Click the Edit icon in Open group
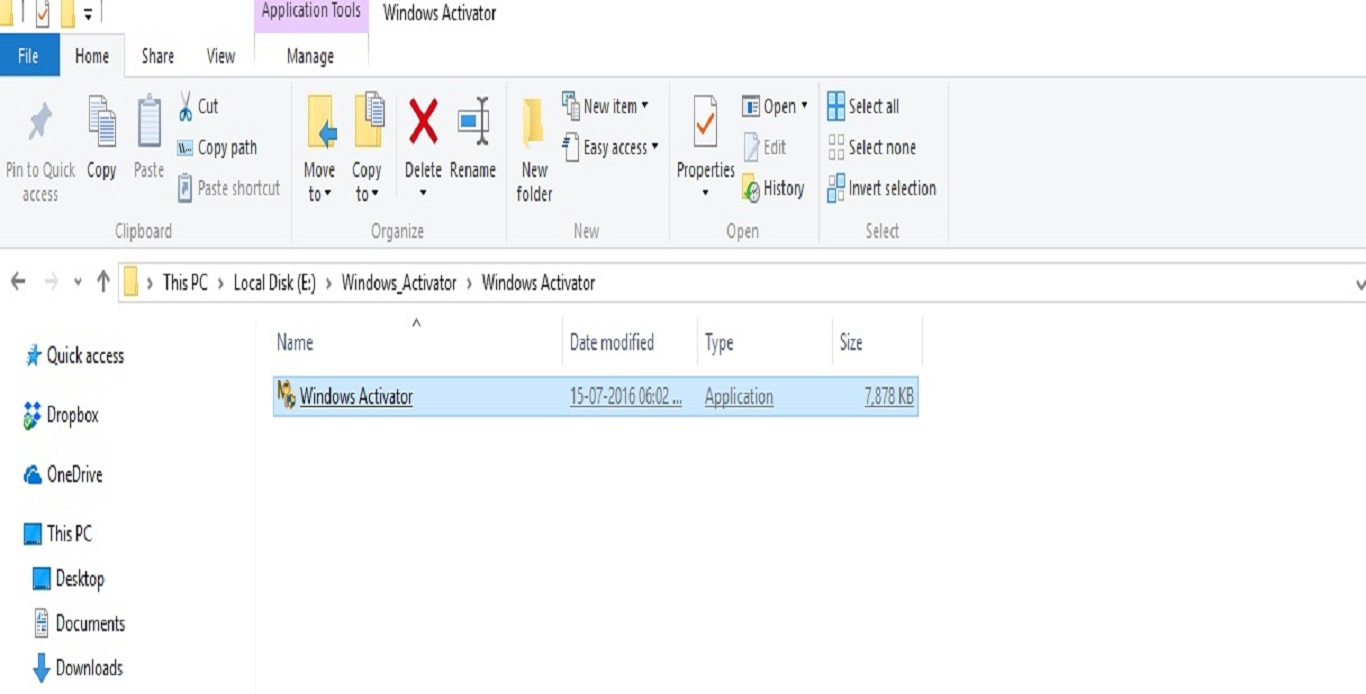Image resolution: width=1366 pixels, height=694 pixels. 752,148
